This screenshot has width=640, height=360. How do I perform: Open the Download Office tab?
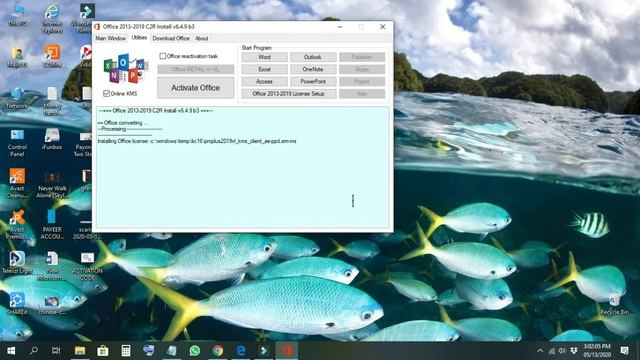click(x=171, y=38)
